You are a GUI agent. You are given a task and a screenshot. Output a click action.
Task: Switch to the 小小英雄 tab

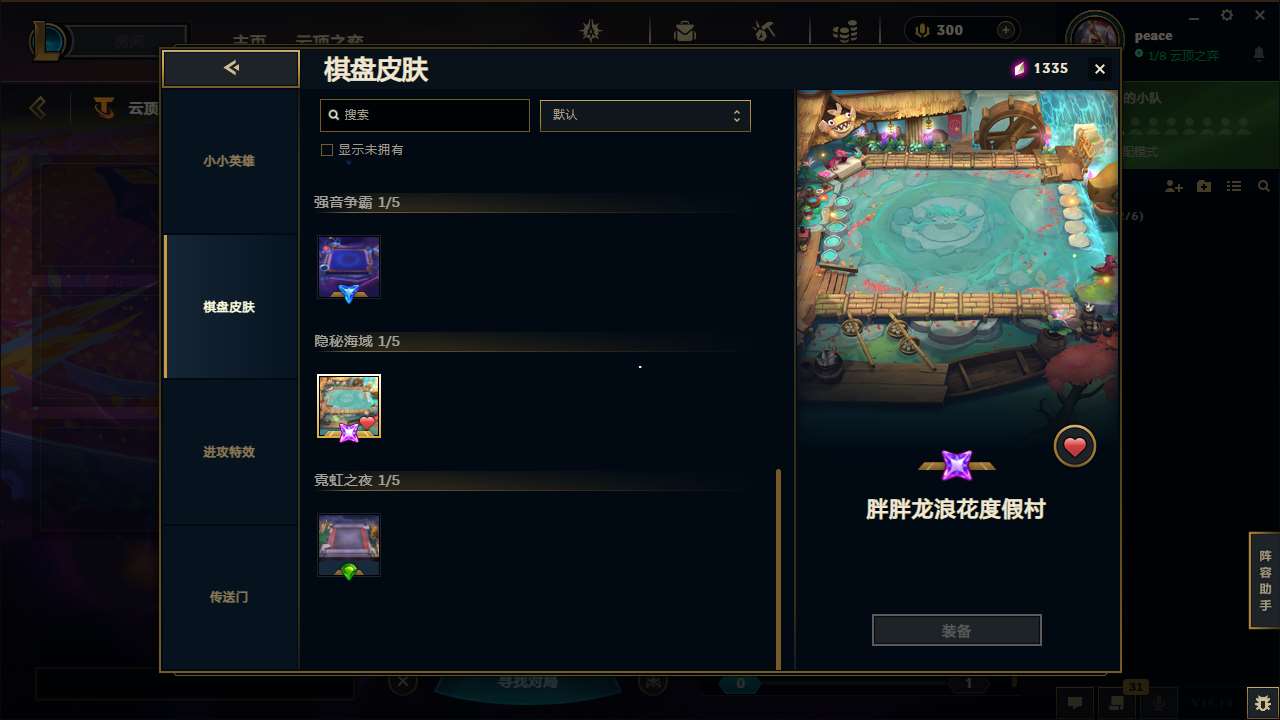(229, 161)
